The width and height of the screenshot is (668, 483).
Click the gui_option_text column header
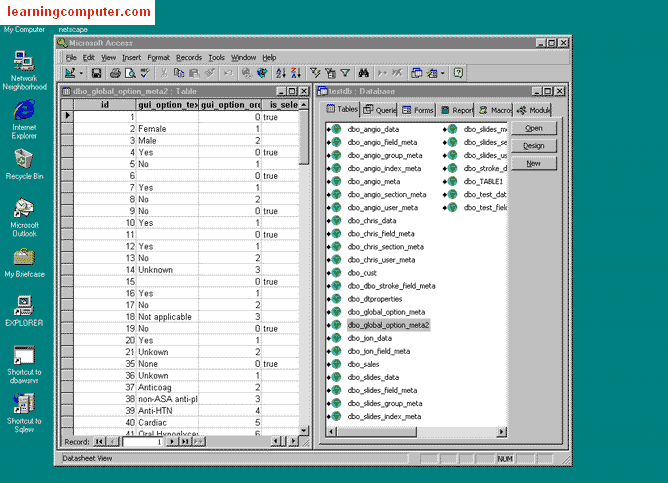tap(167, 104)
